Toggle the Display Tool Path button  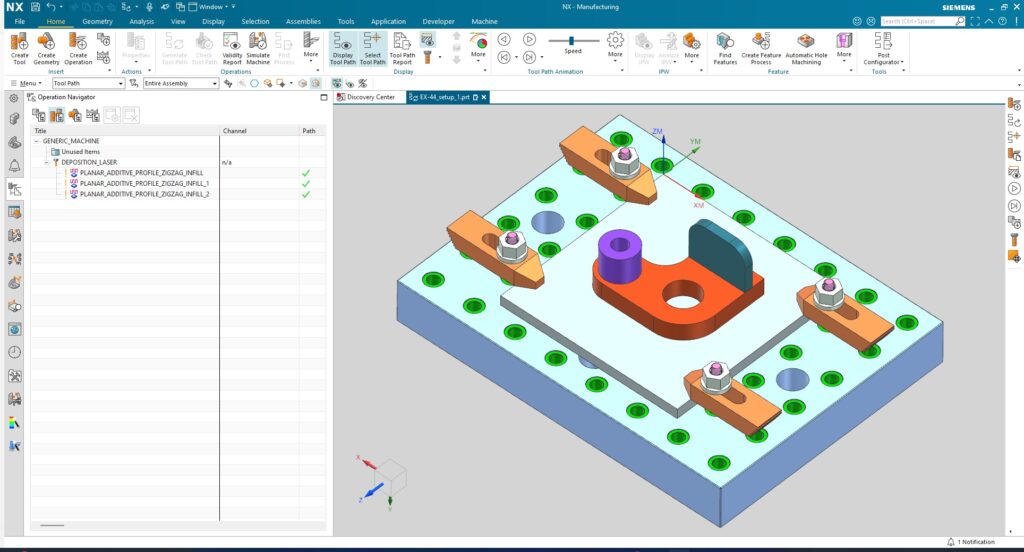point(343,47)
